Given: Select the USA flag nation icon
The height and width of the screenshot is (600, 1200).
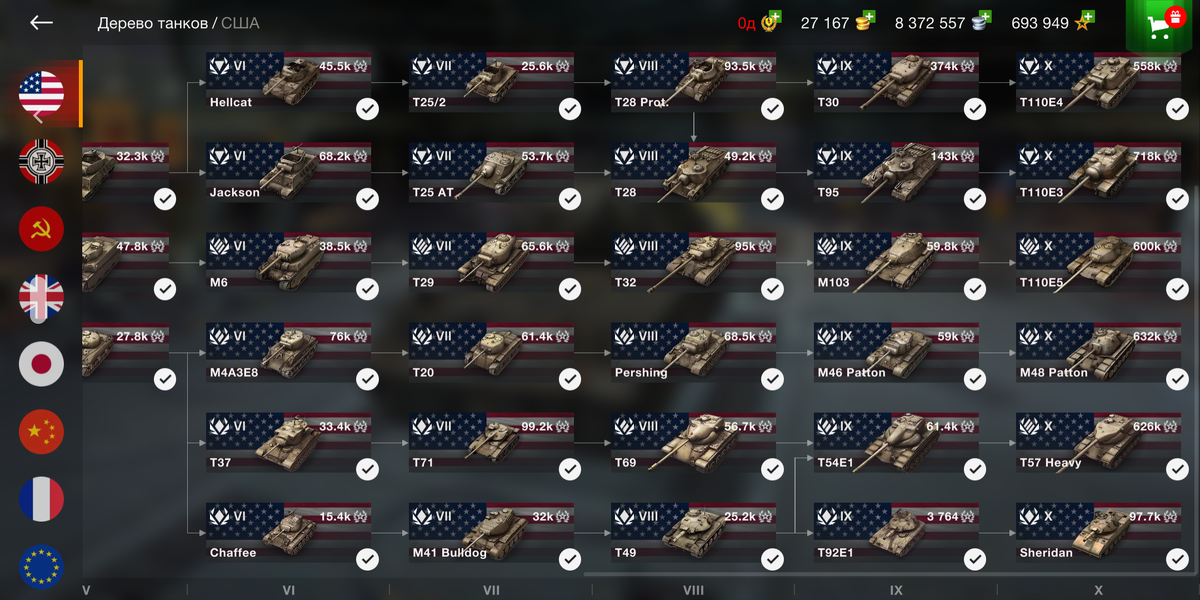Looking at the screenshot, I should click(x=41, y=93).
